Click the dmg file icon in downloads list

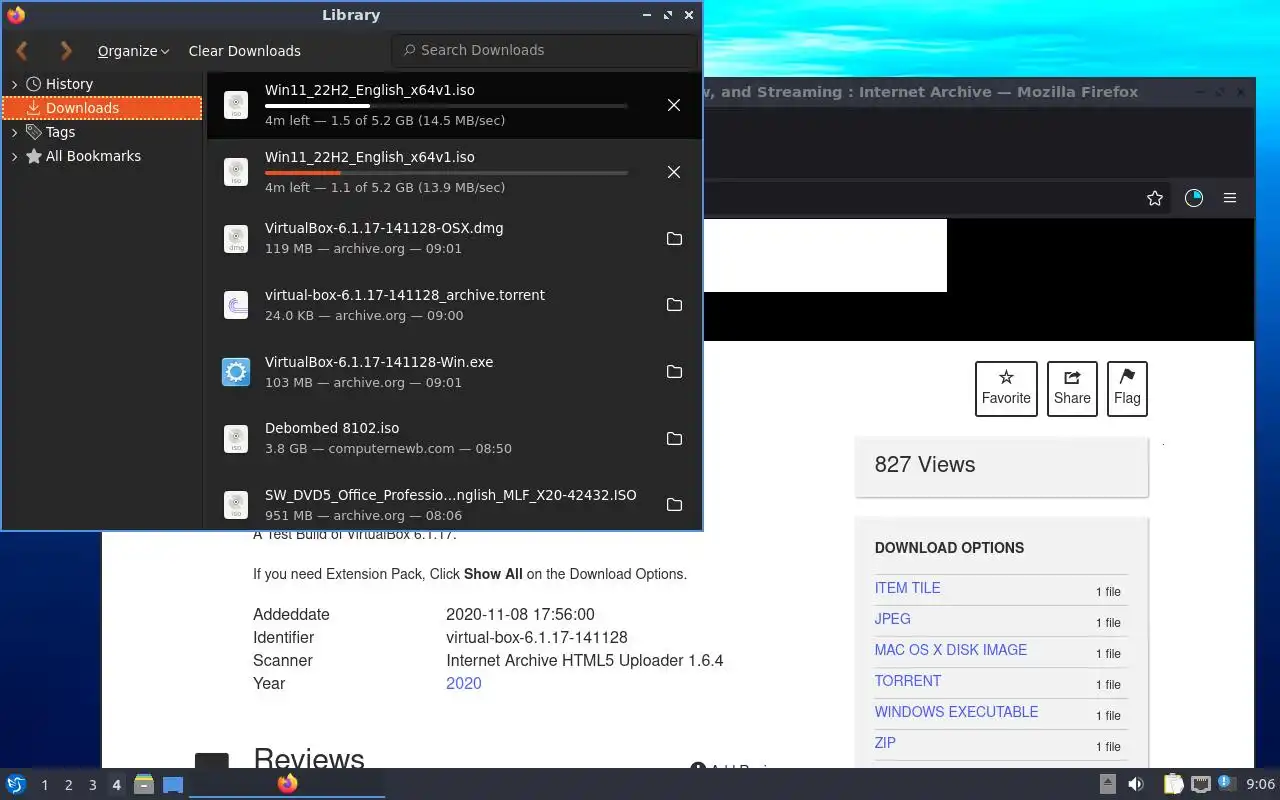pyautogui.click(x=236, y=238)
